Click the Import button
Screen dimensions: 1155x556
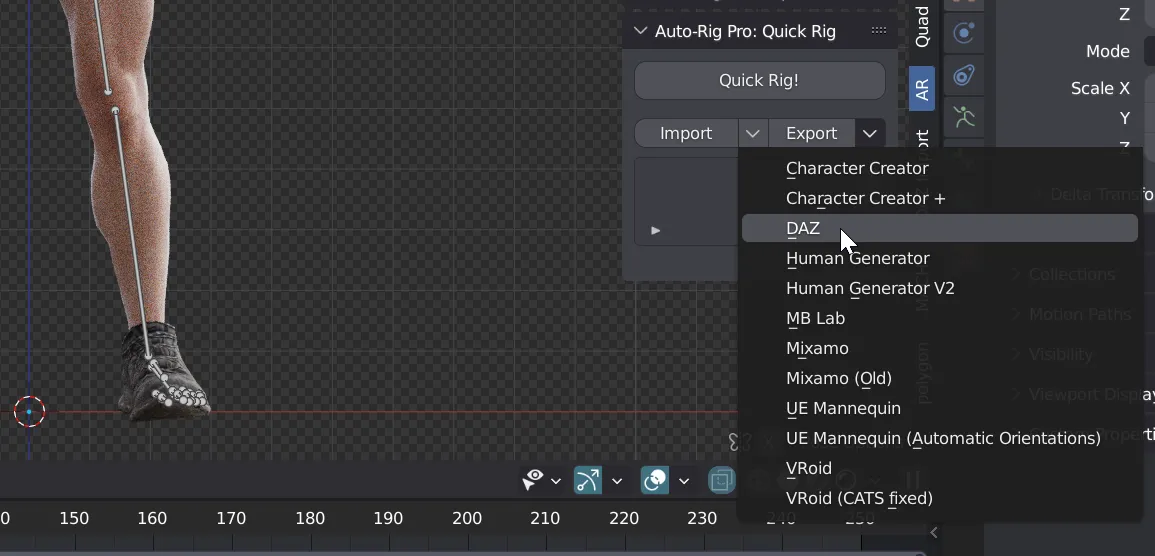click(686, 133)
